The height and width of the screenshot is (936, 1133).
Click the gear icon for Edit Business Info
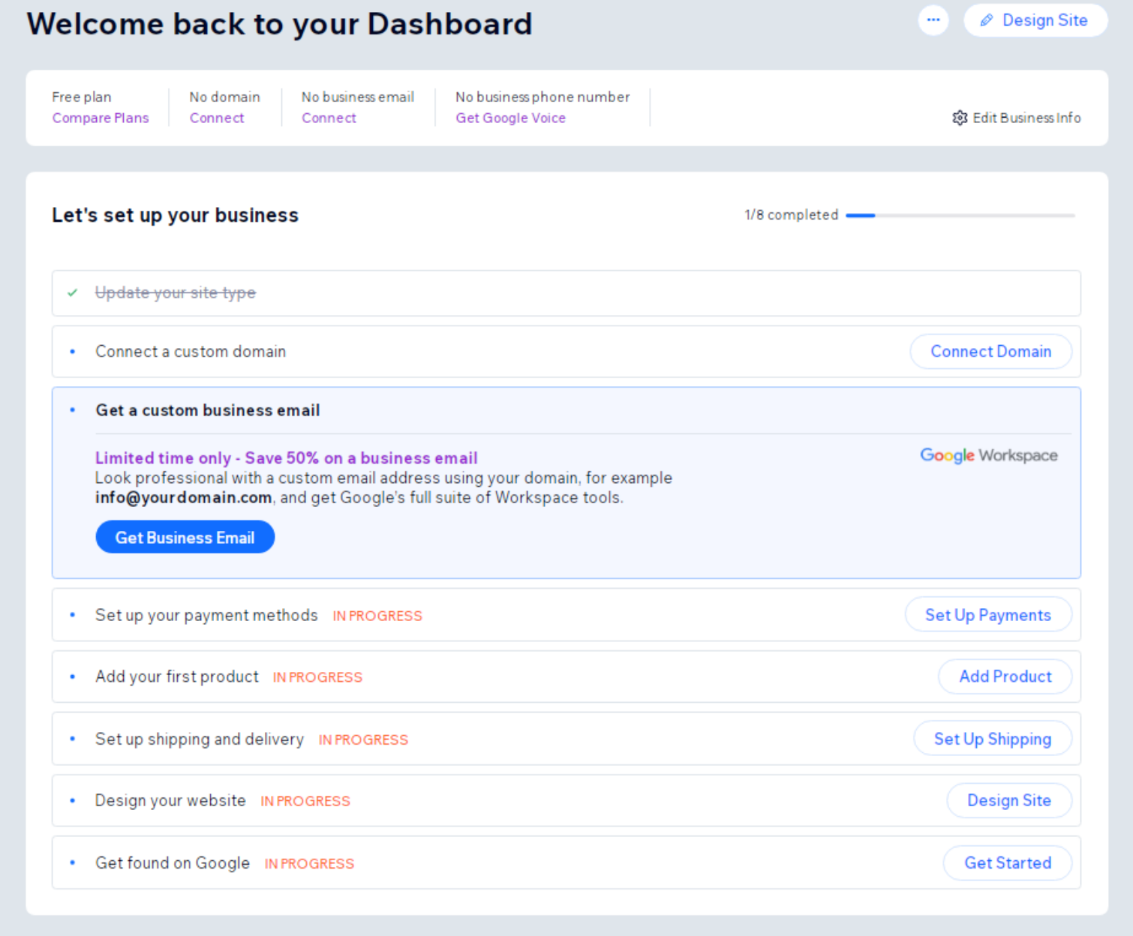click(x=960, y=118)
